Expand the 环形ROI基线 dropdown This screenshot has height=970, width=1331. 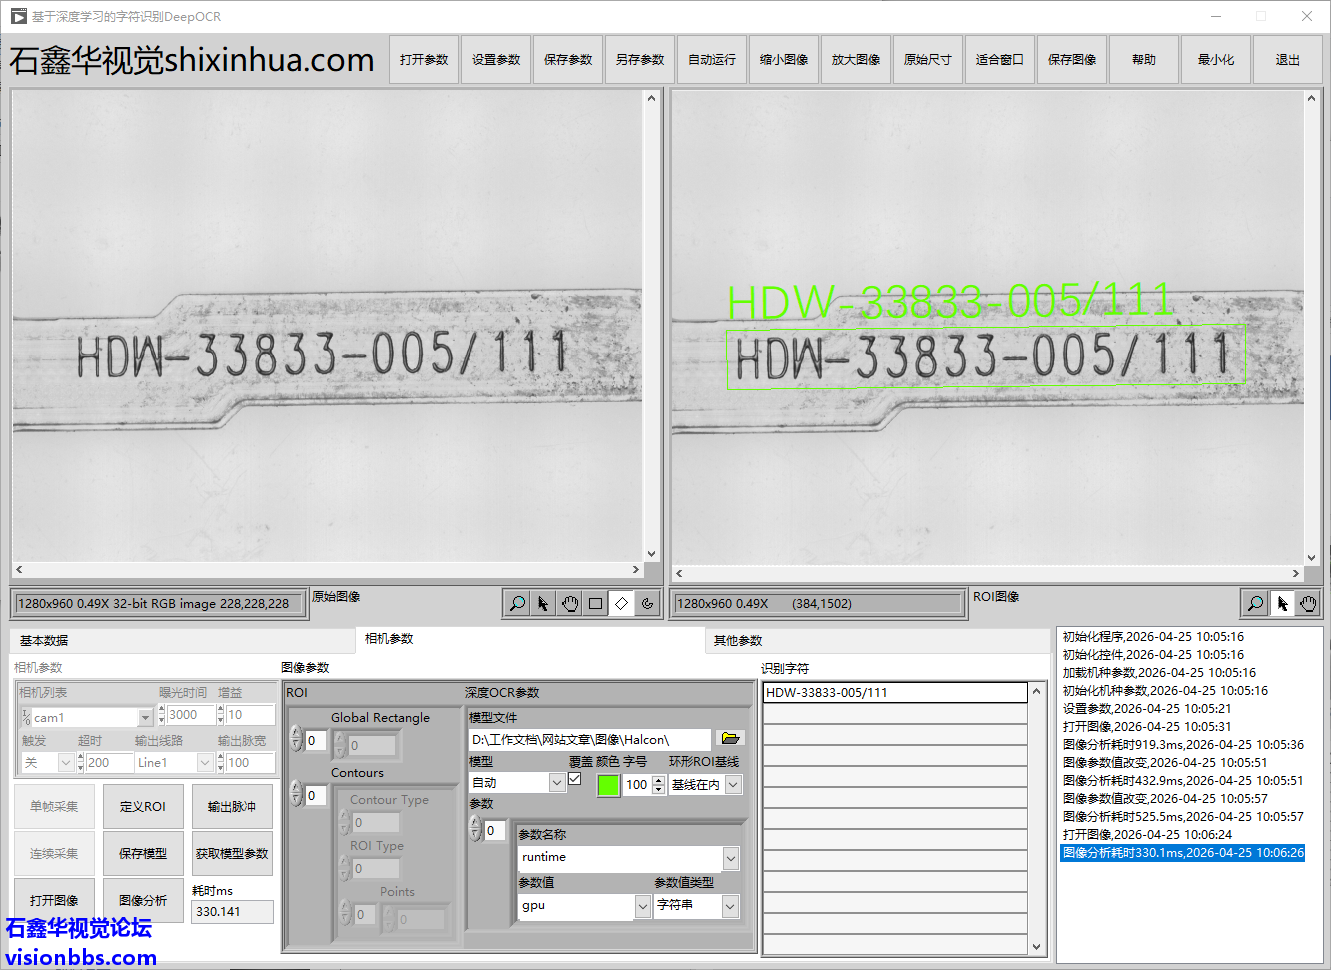pos(733,785)
